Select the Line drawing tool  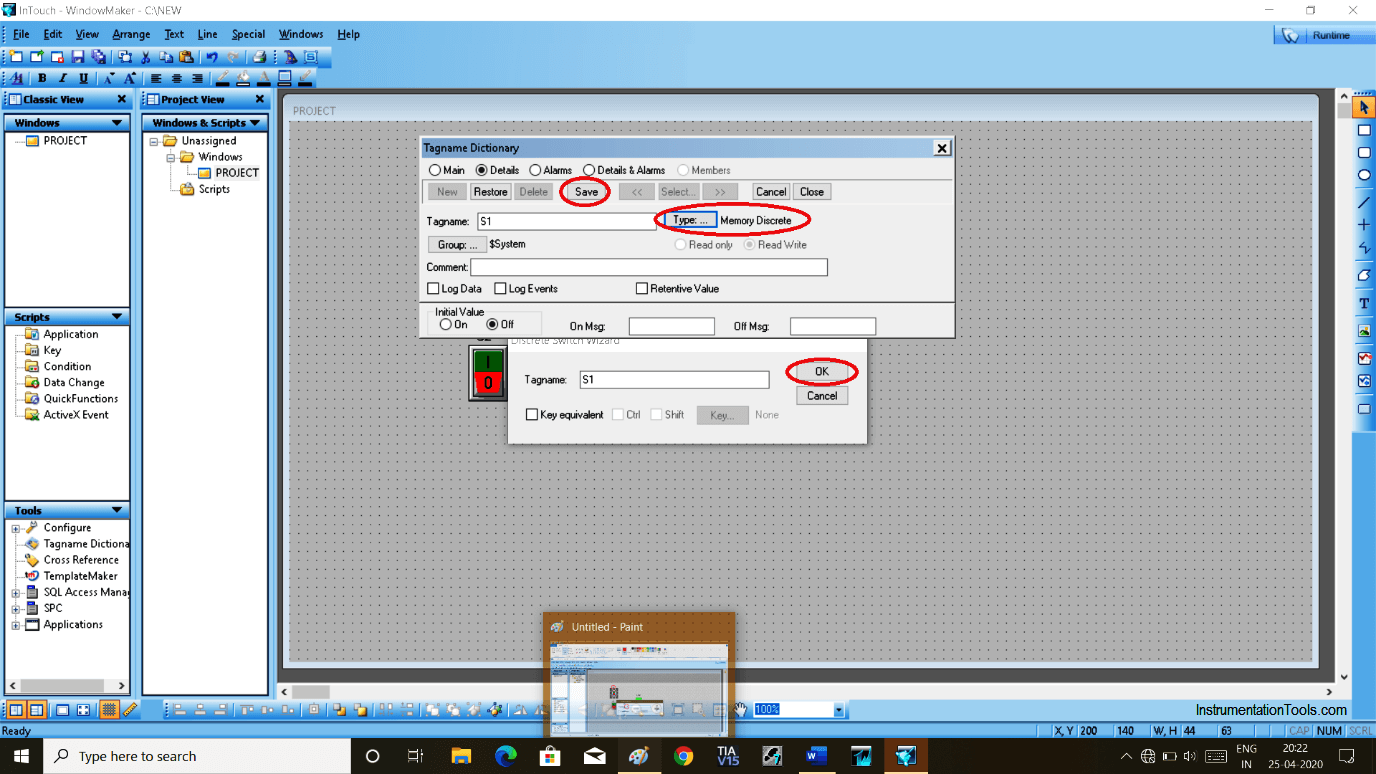click(x=1364, y=201)
